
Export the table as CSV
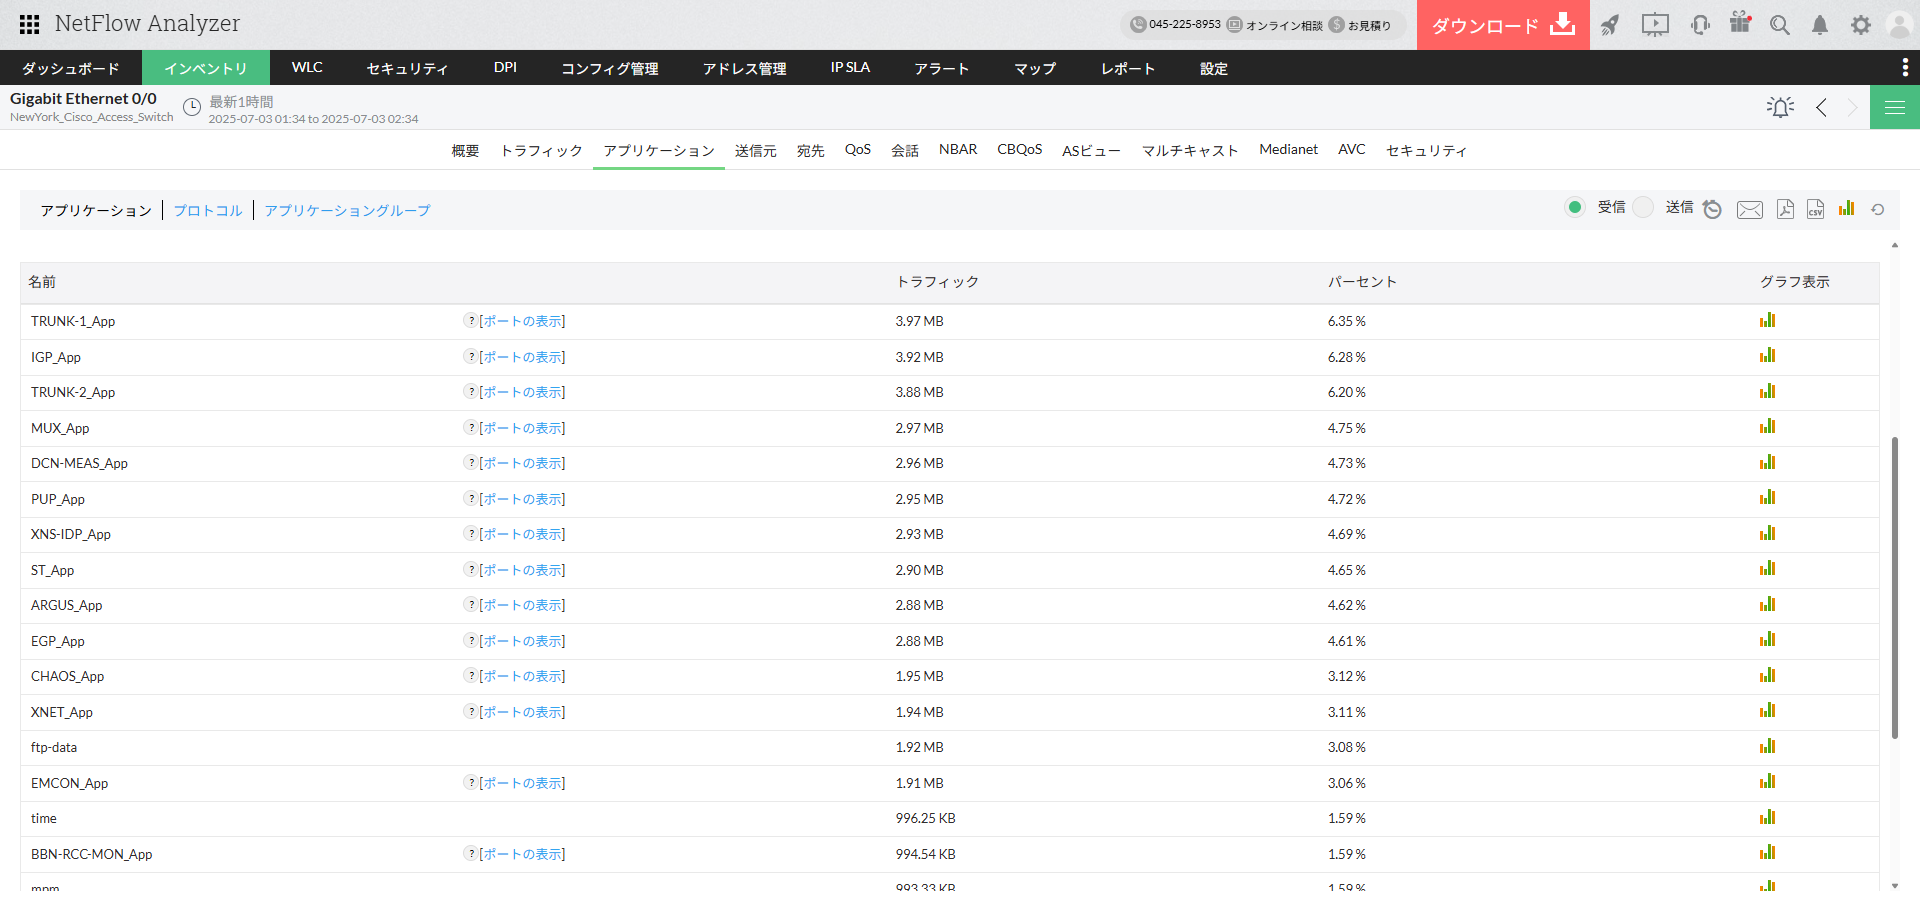point(1815,209)
